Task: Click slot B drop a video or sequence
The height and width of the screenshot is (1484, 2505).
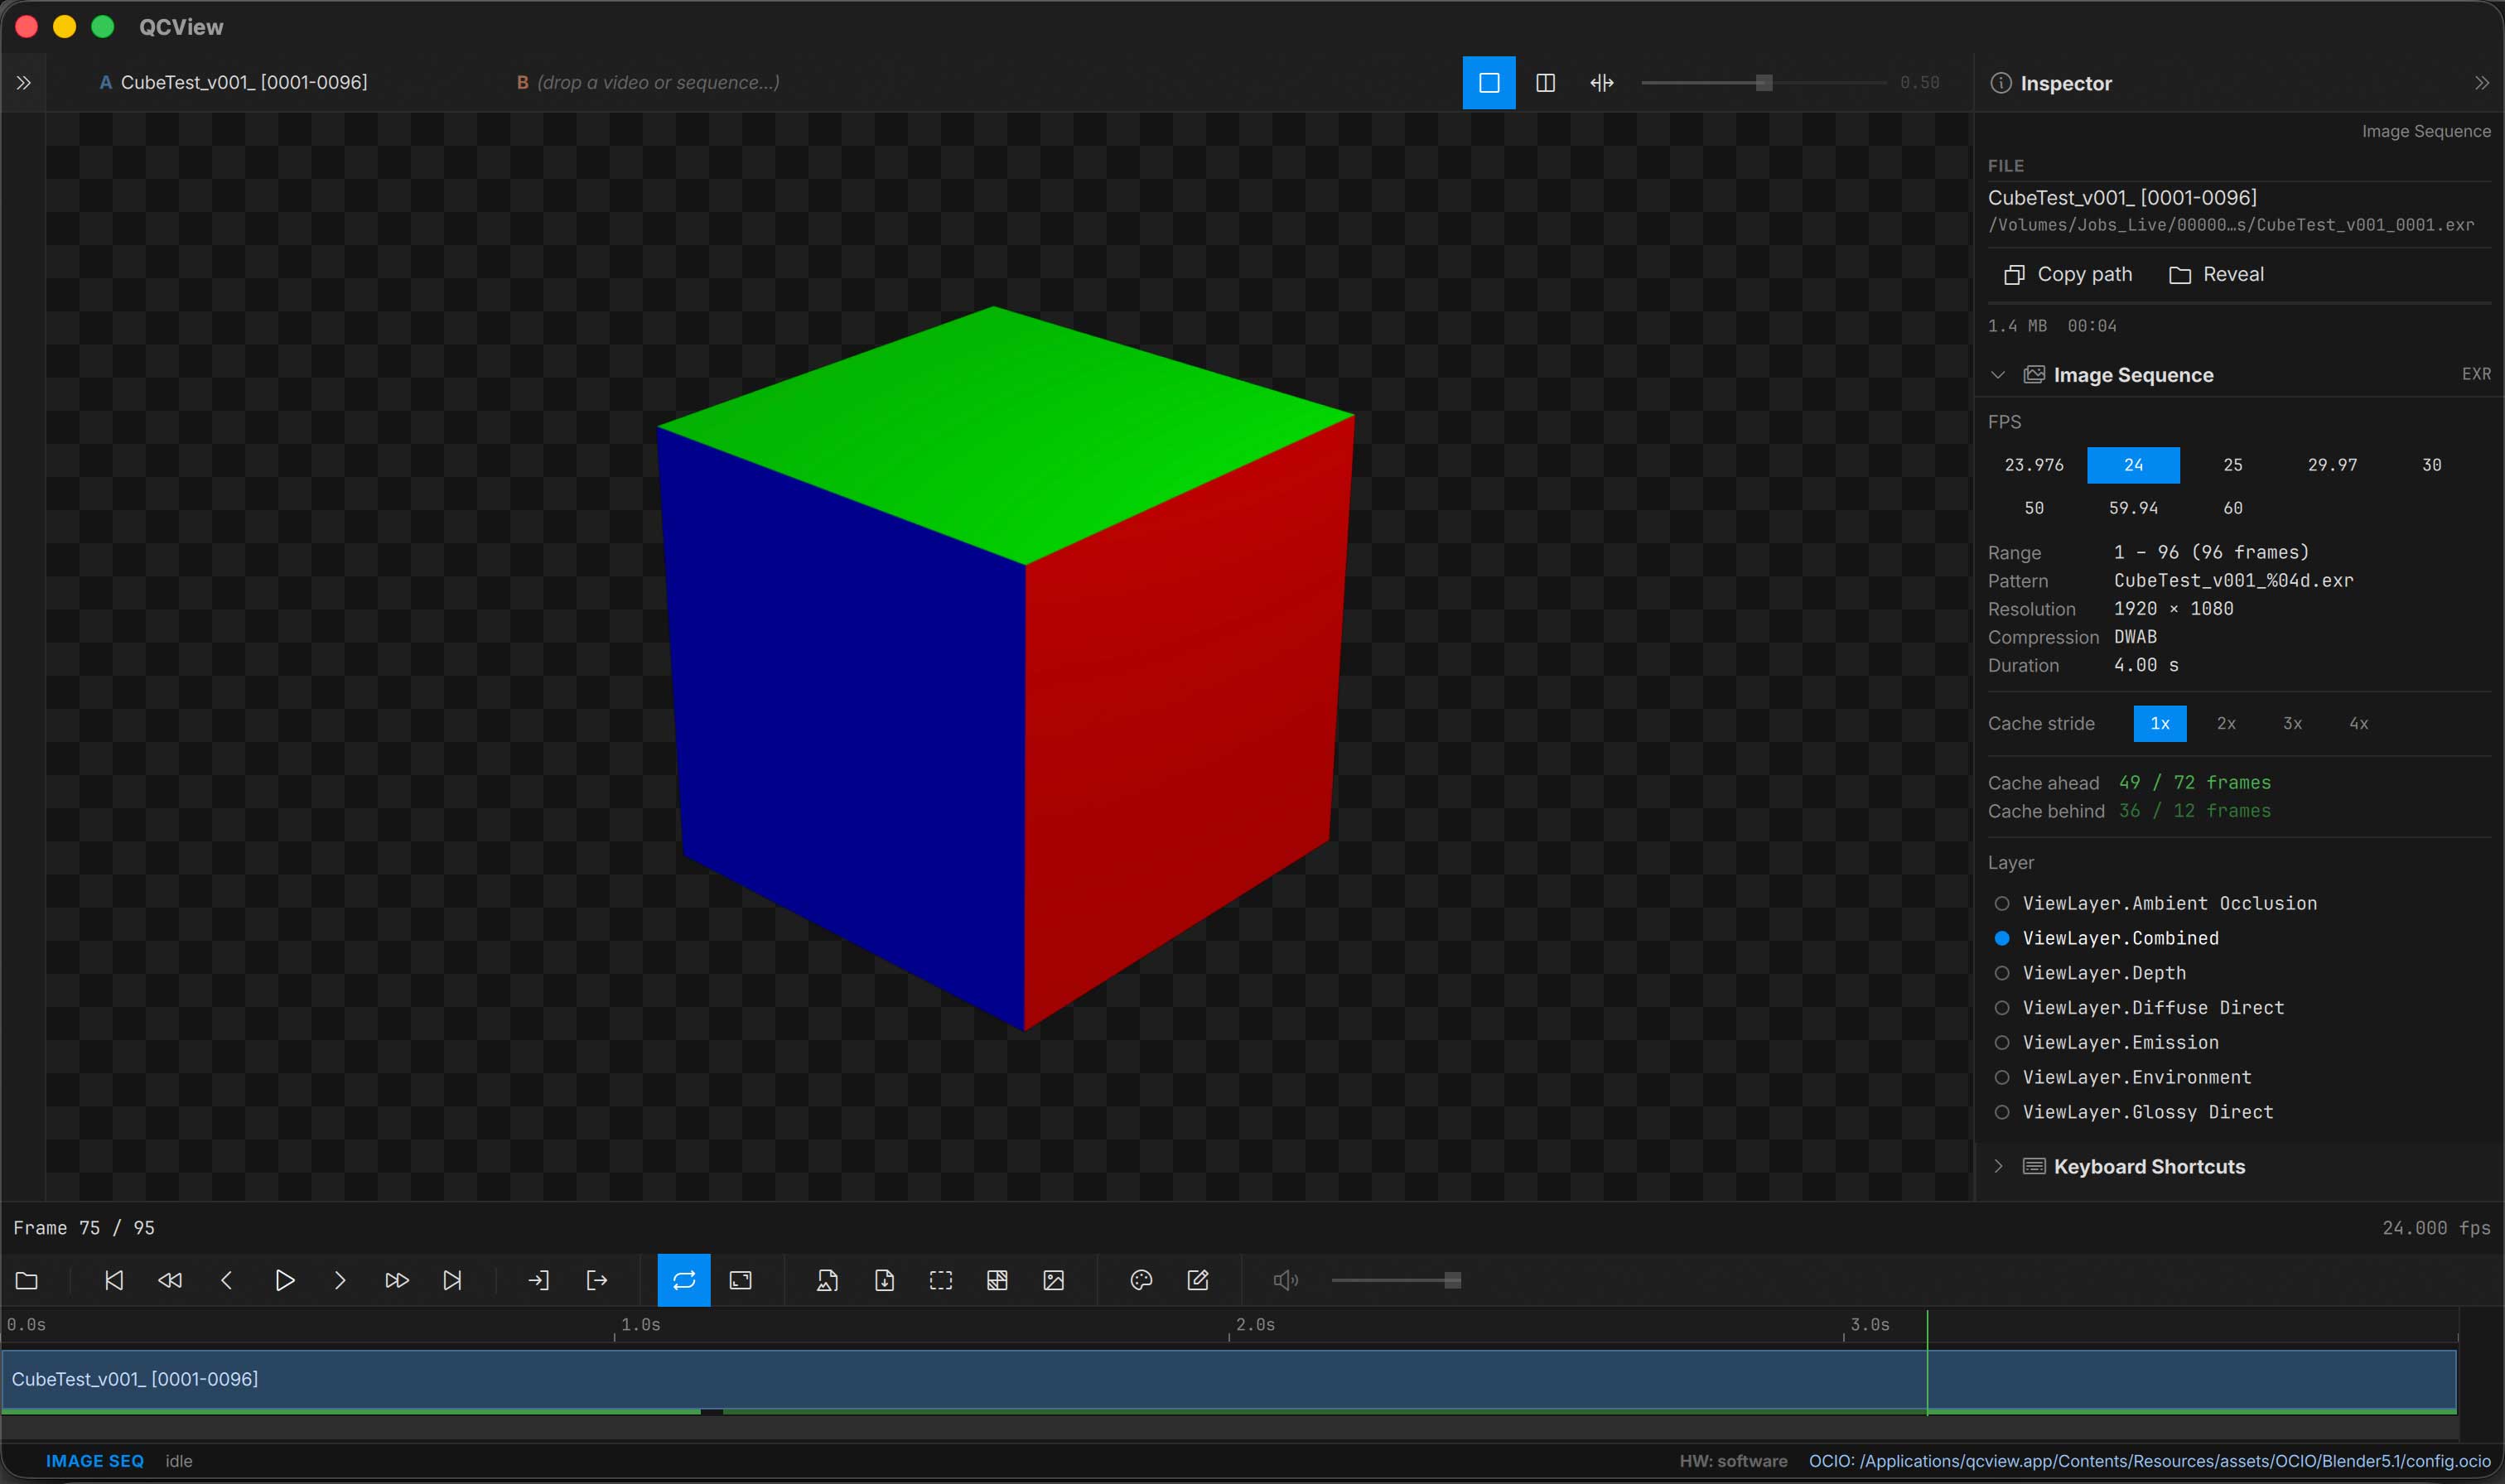Action: (x=648, y=83)
